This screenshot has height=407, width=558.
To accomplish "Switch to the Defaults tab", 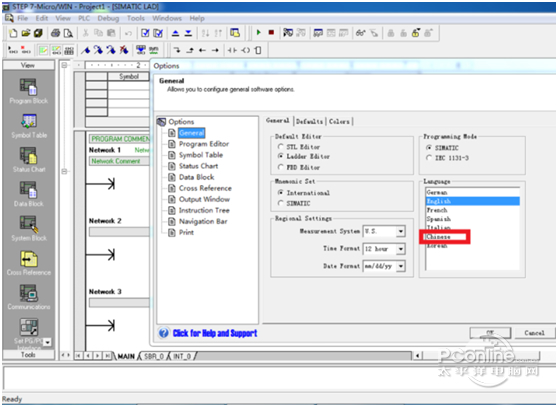I will click(x=309, y=121).
